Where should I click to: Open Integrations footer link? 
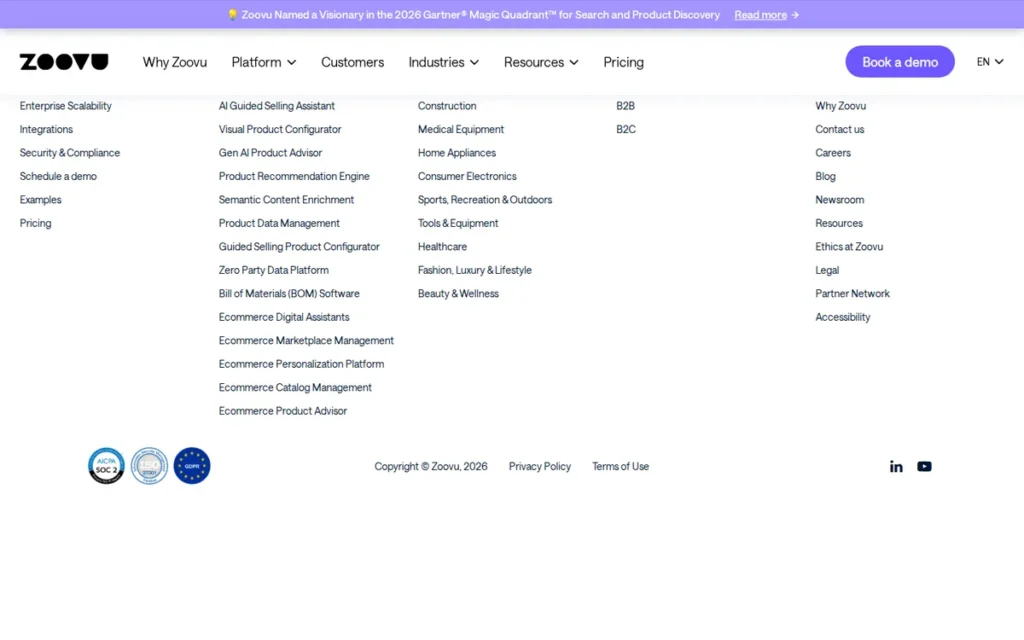[x=46, y=129]
